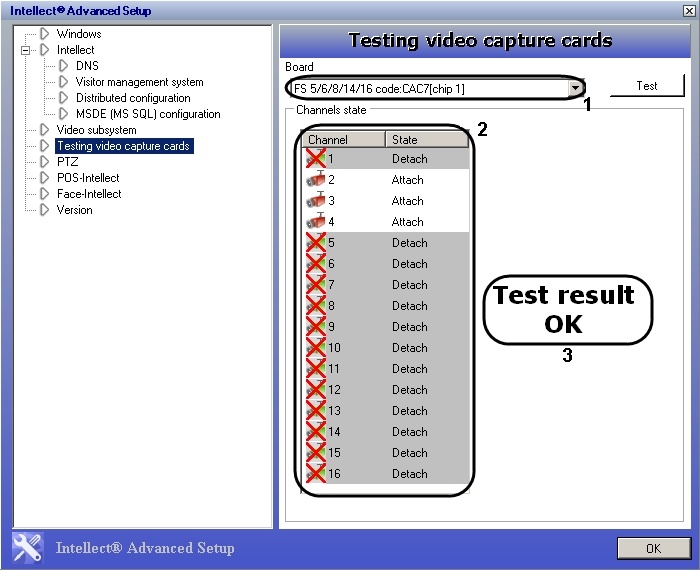Click the detached camera icon for channel 9
The image size is (700, 570).
[316, 326]
